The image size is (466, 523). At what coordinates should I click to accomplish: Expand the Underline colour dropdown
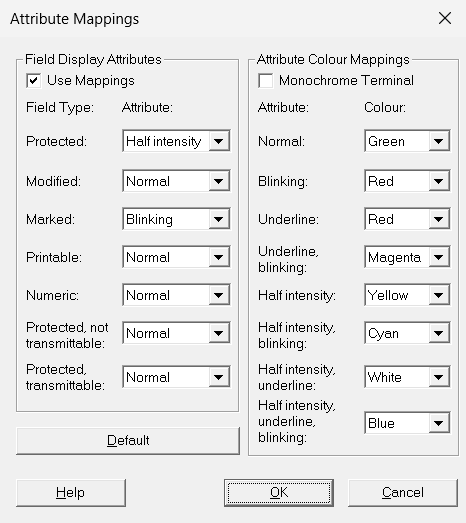click(407, 219)
